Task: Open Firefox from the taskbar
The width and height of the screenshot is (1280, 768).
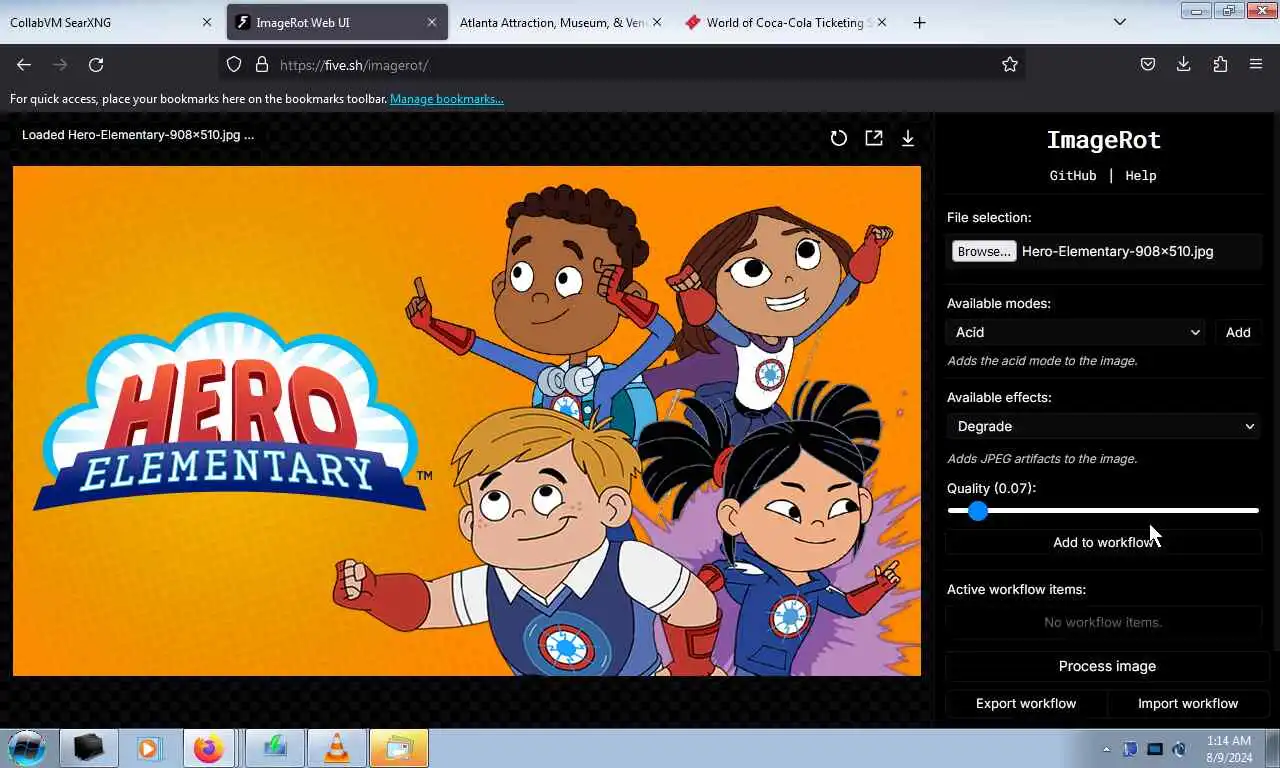Action: [x=209, y=748]
